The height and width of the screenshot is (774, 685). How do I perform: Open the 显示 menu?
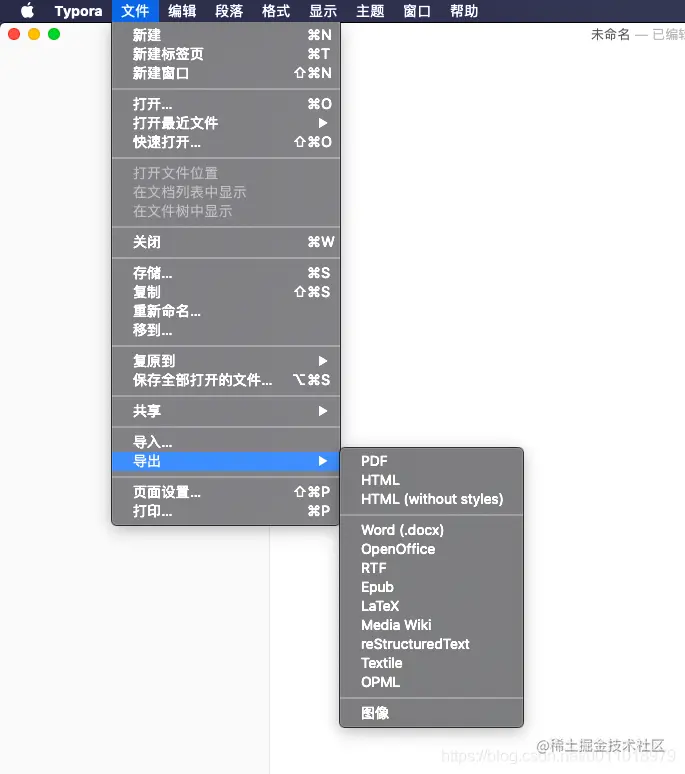[323, 11]
